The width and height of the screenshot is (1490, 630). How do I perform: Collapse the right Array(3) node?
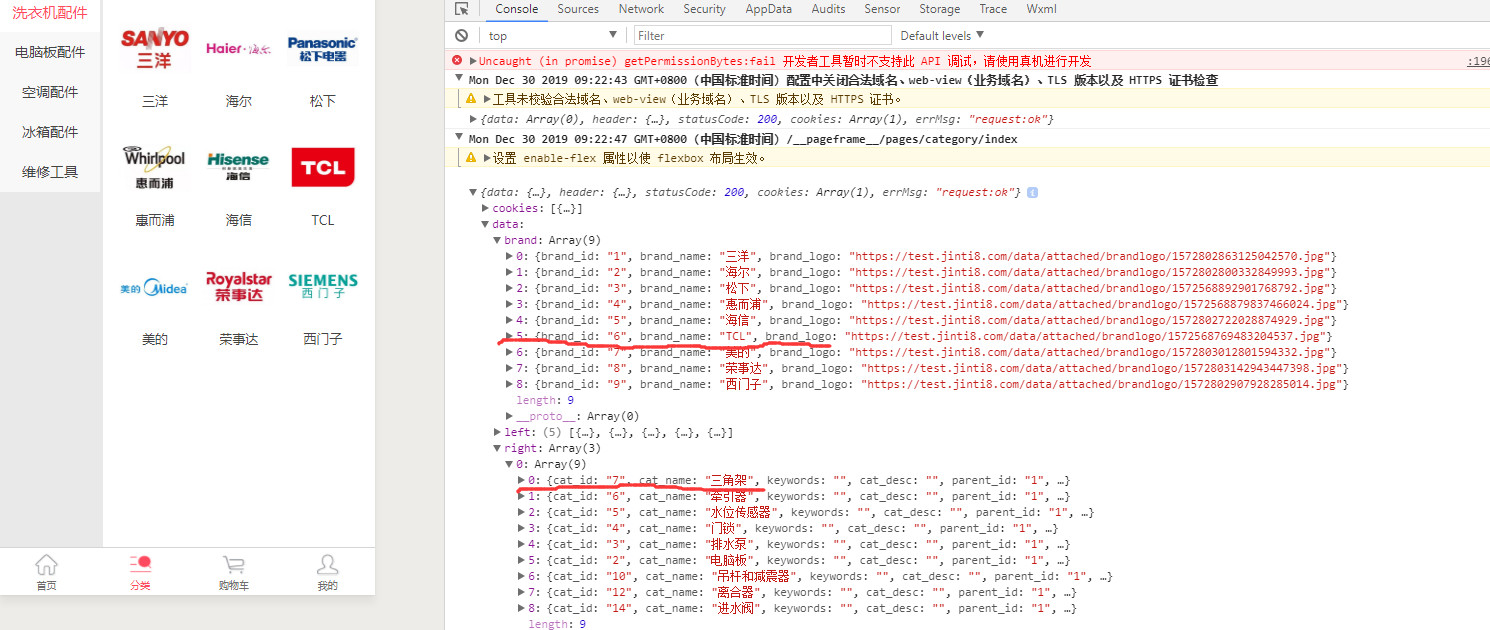click(498, 448)
